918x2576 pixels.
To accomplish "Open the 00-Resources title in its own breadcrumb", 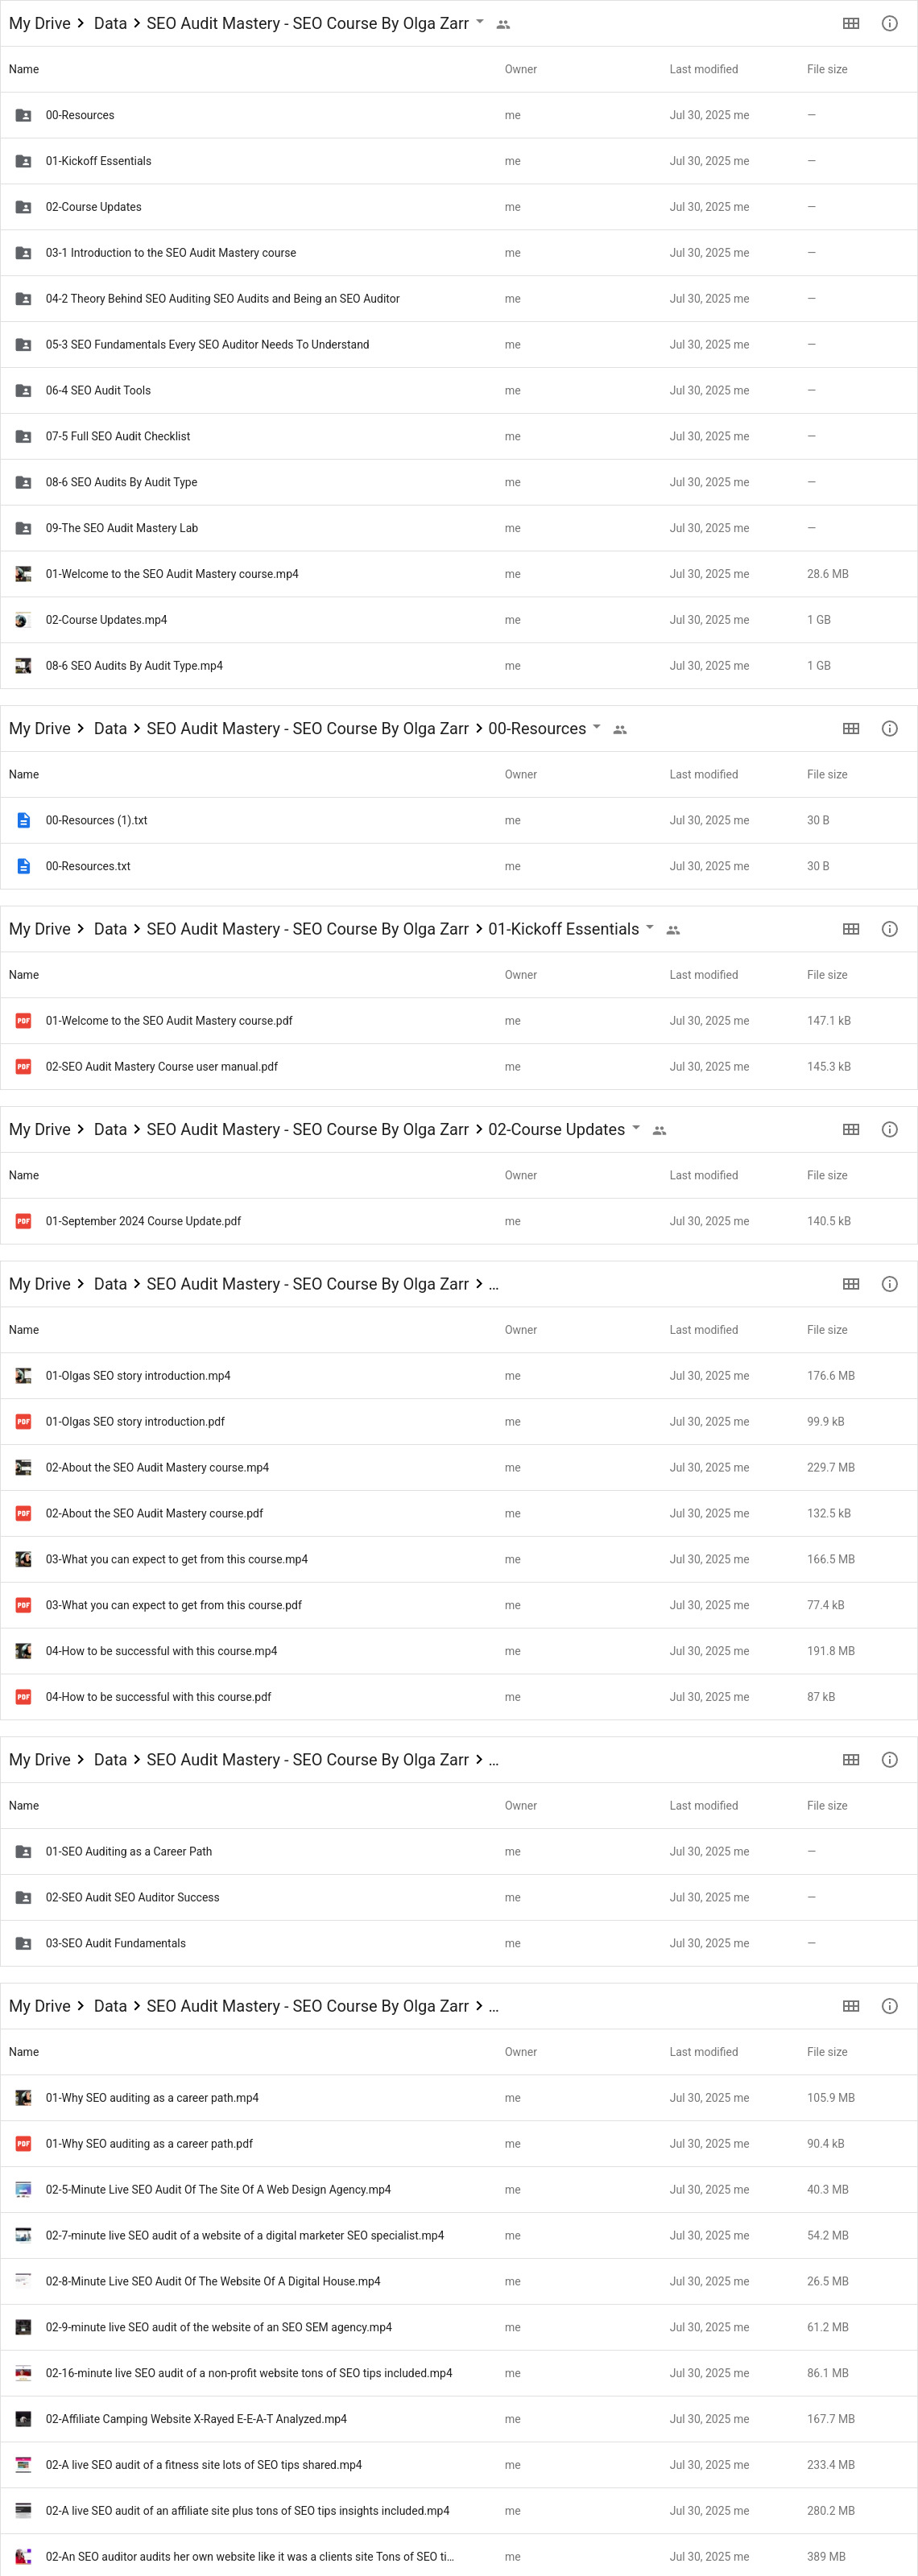I will click(537, 728).
